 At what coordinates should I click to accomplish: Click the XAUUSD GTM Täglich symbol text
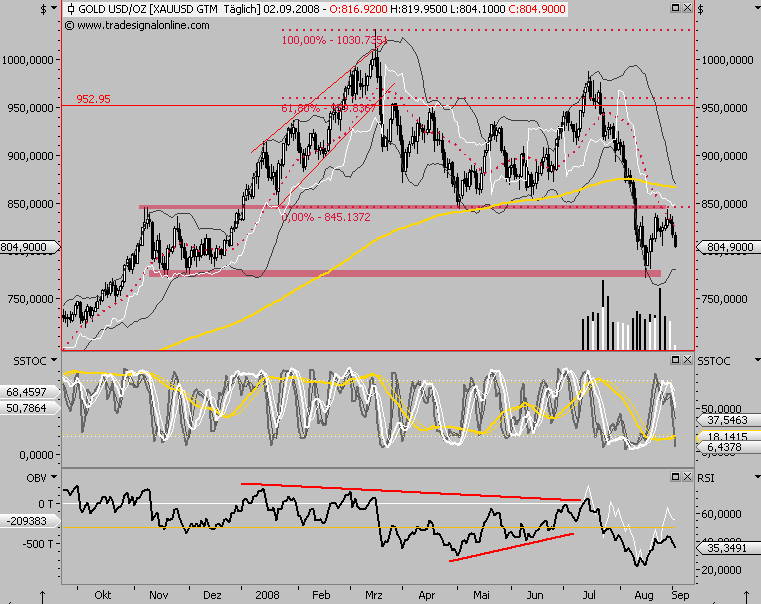pos(206,9)
